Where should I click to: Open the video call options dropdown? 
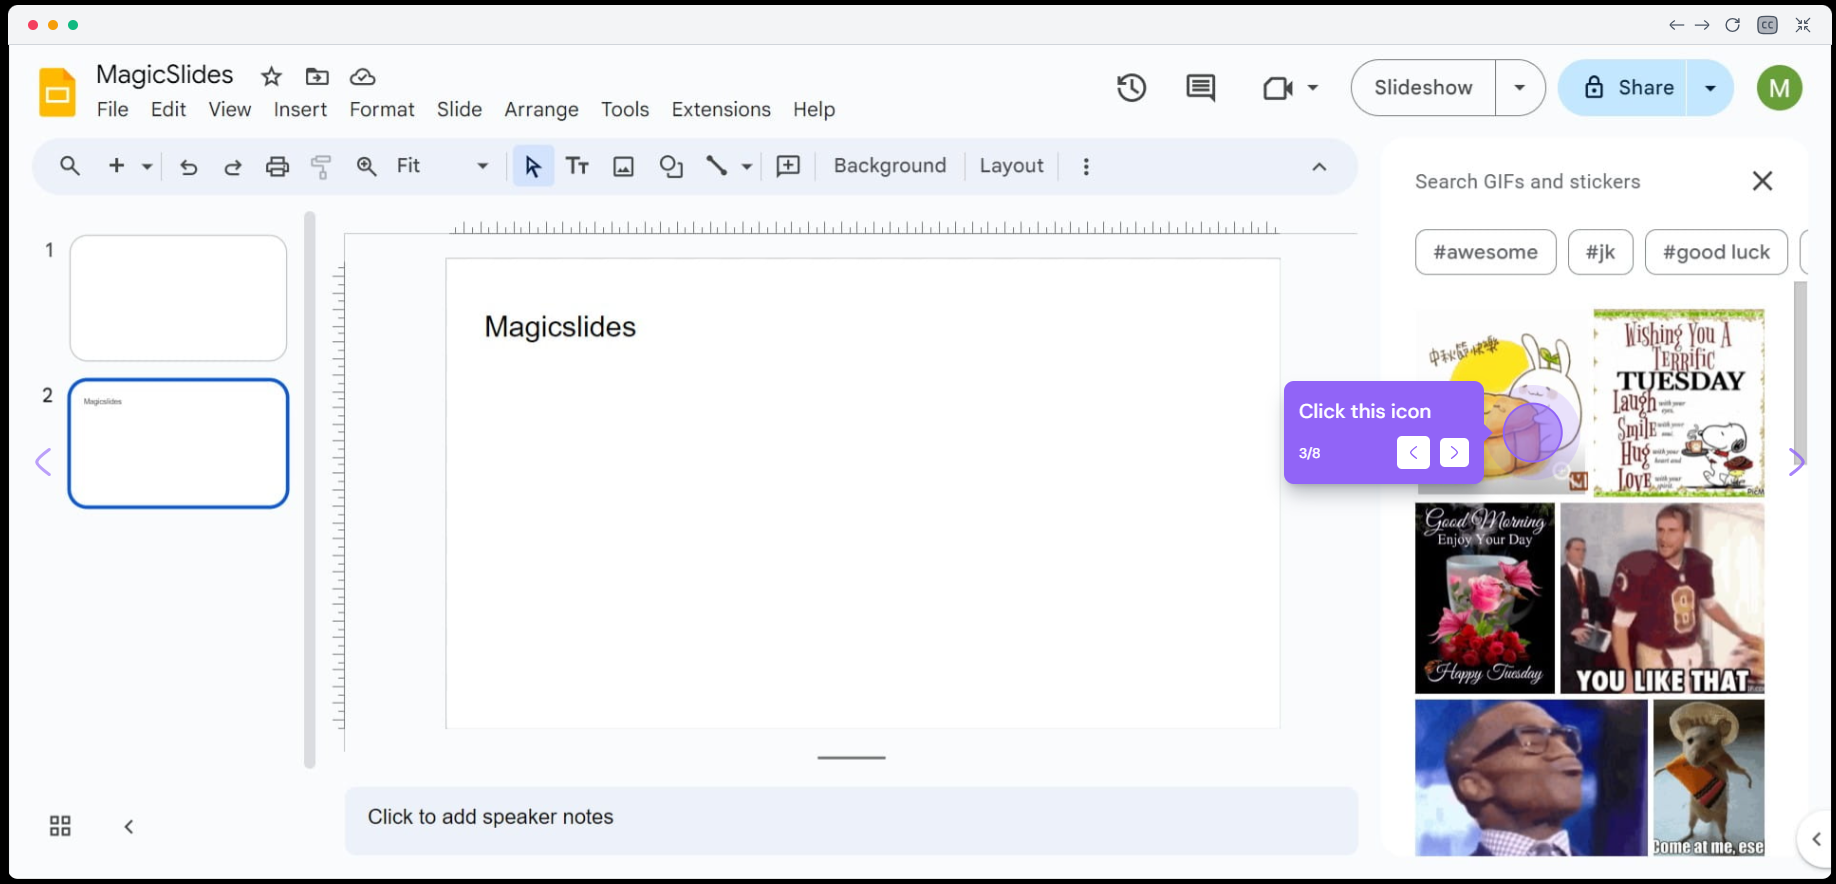(1313, 88)
